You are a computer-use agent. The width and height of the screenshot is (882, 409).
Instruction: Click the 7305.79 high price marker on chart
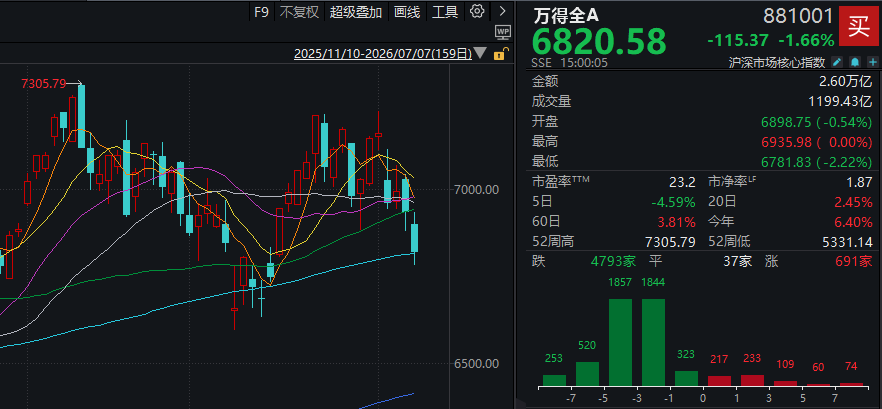(43, 84)
